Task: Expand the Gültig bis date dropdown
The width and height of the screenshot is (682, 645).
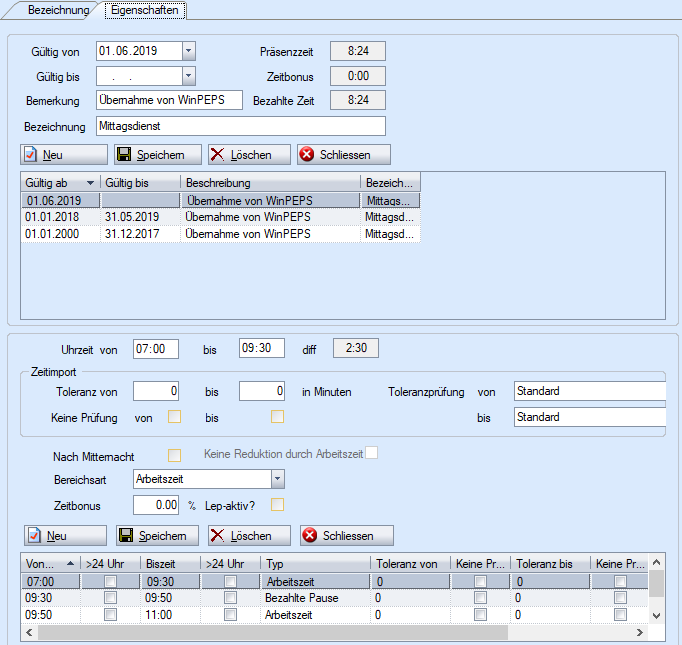Action: pyautogui.click(x=189, y=76)
